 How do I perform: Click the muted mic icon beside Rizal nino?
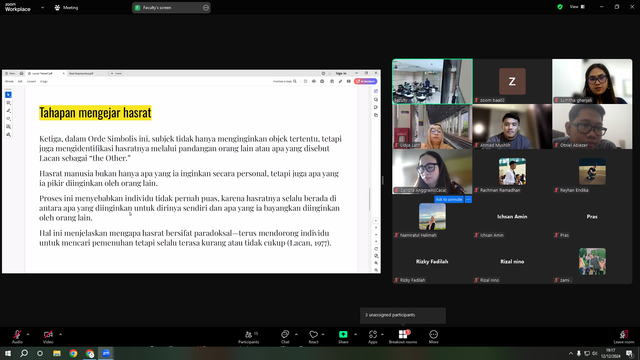[x=476, y=280]
